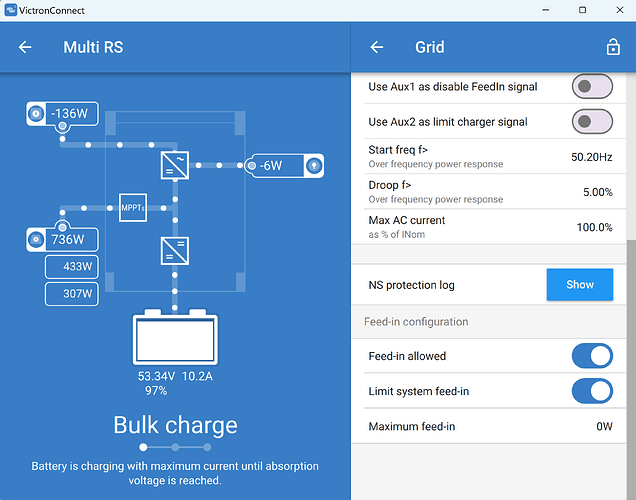This screenshot has width=636, height=500.
Task: Click the Droop f> label
Action: [x=390, y=185]
